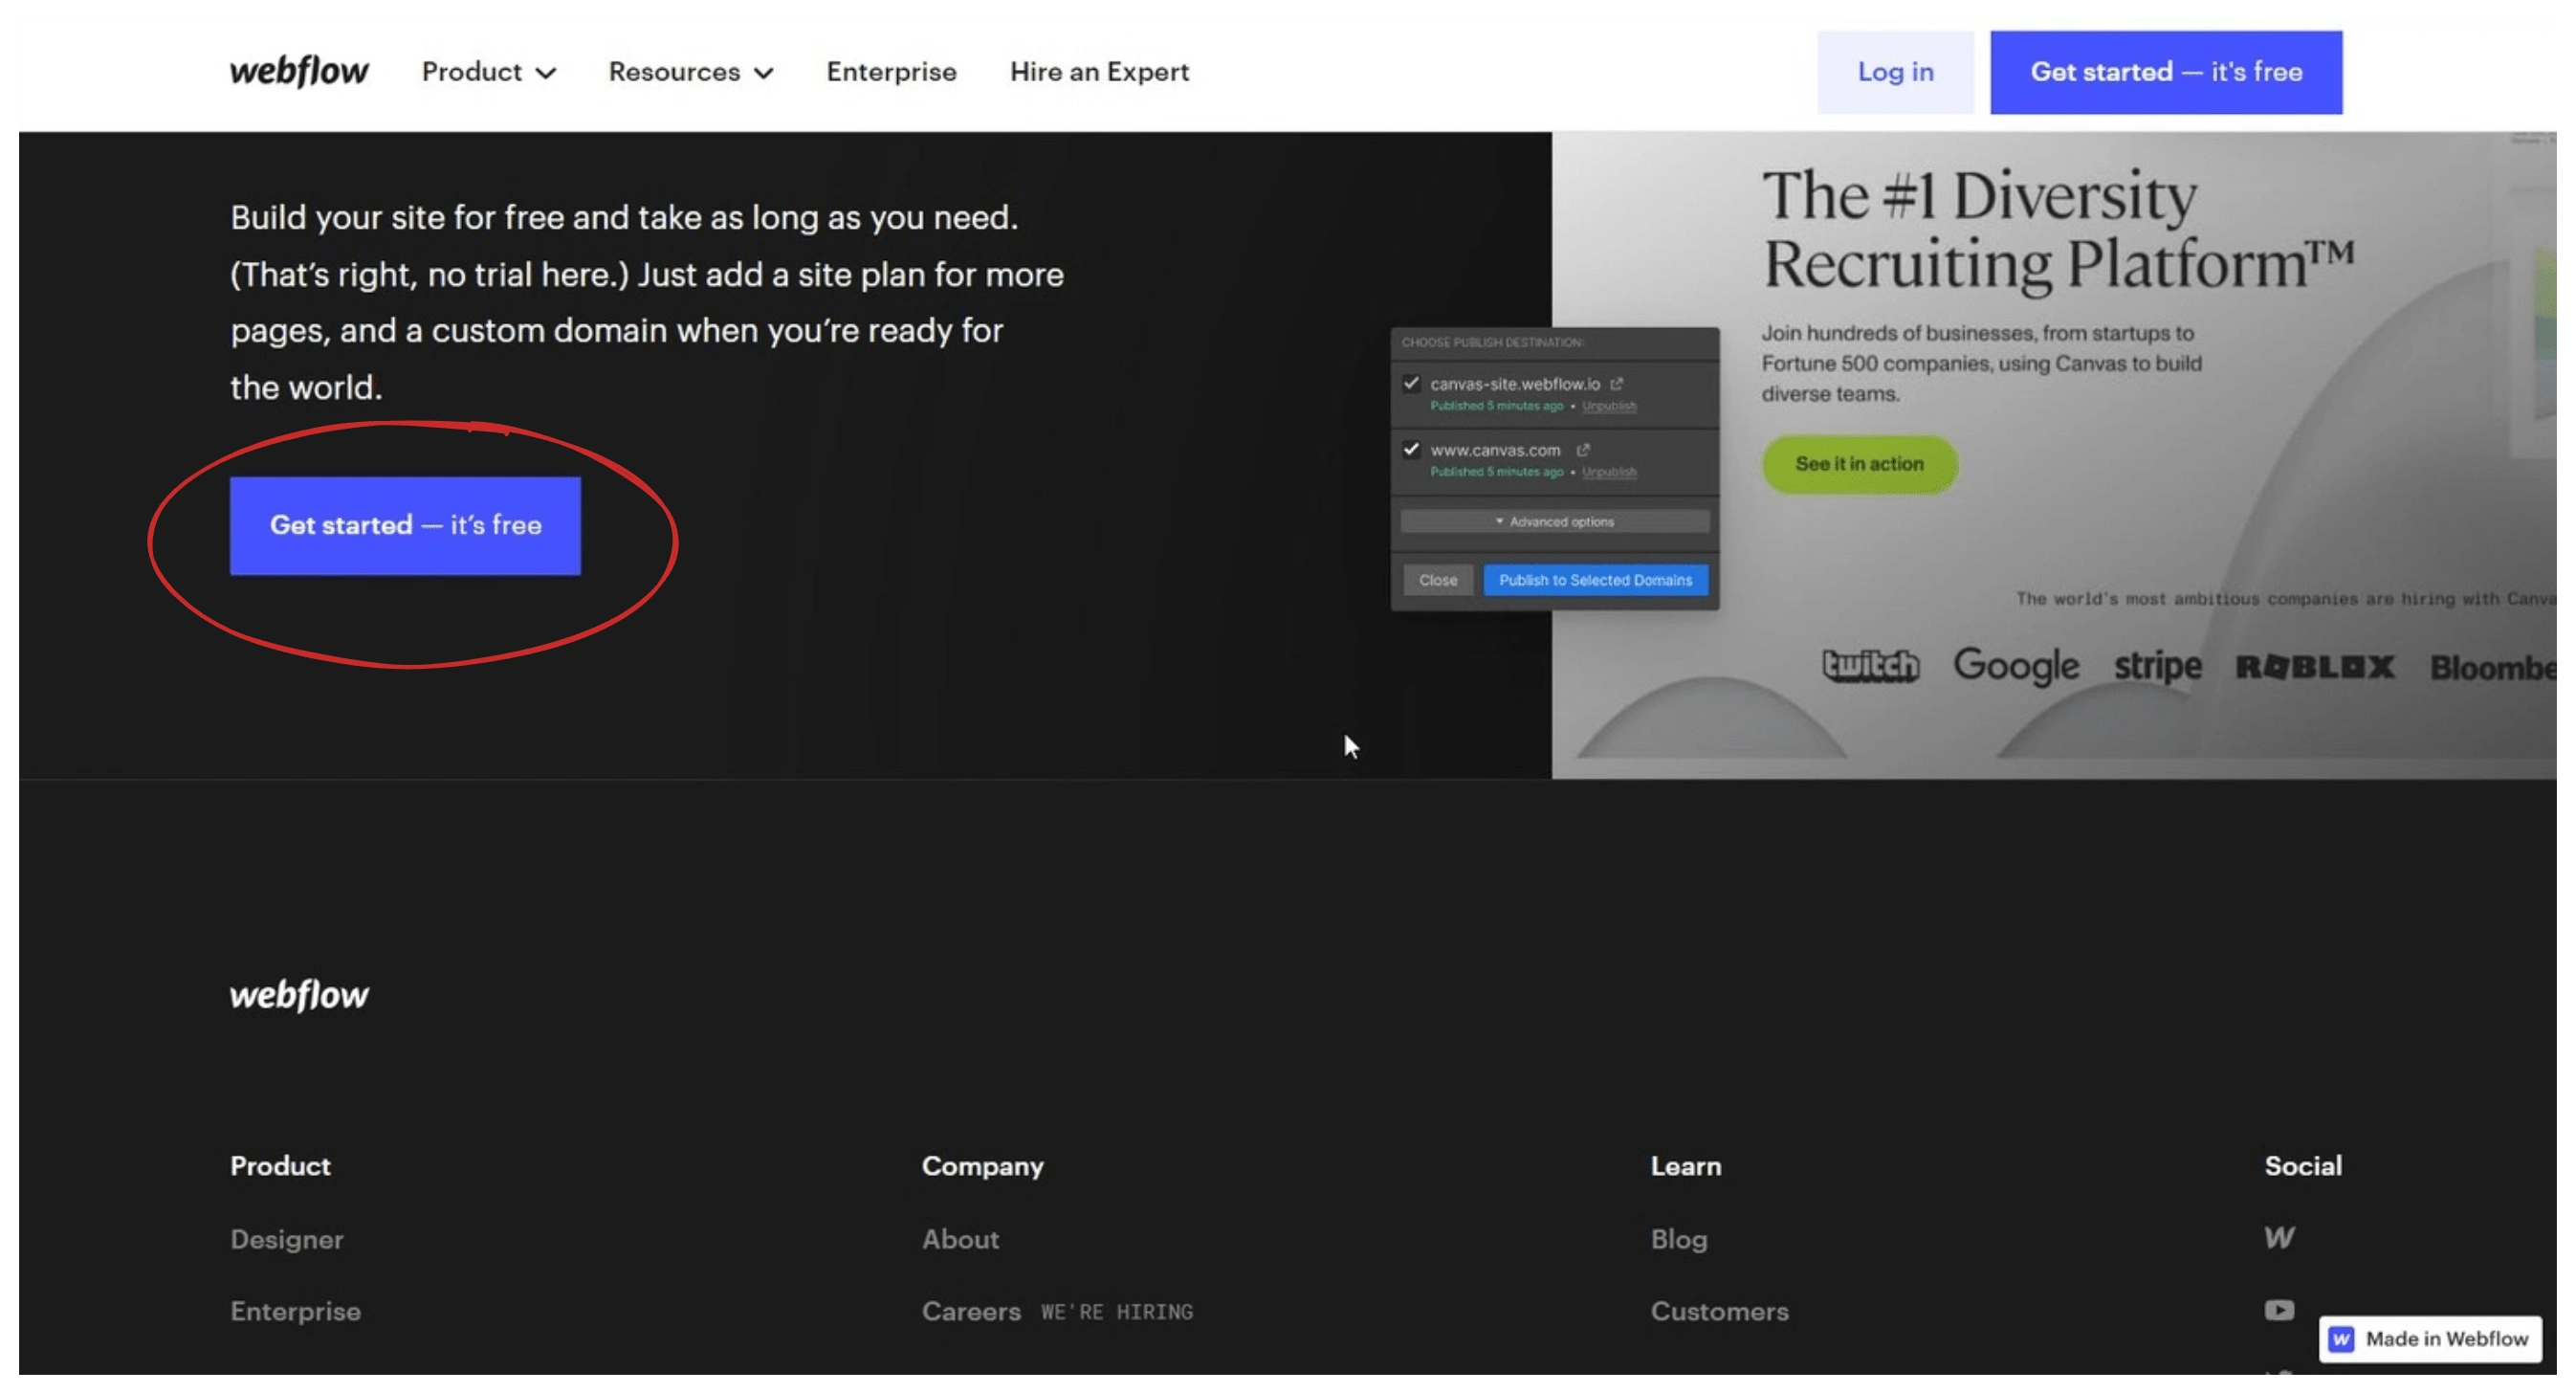Click Unpublish under www.canvas.com
Screen dimensions: 2576x1393
pos(1609,472)
